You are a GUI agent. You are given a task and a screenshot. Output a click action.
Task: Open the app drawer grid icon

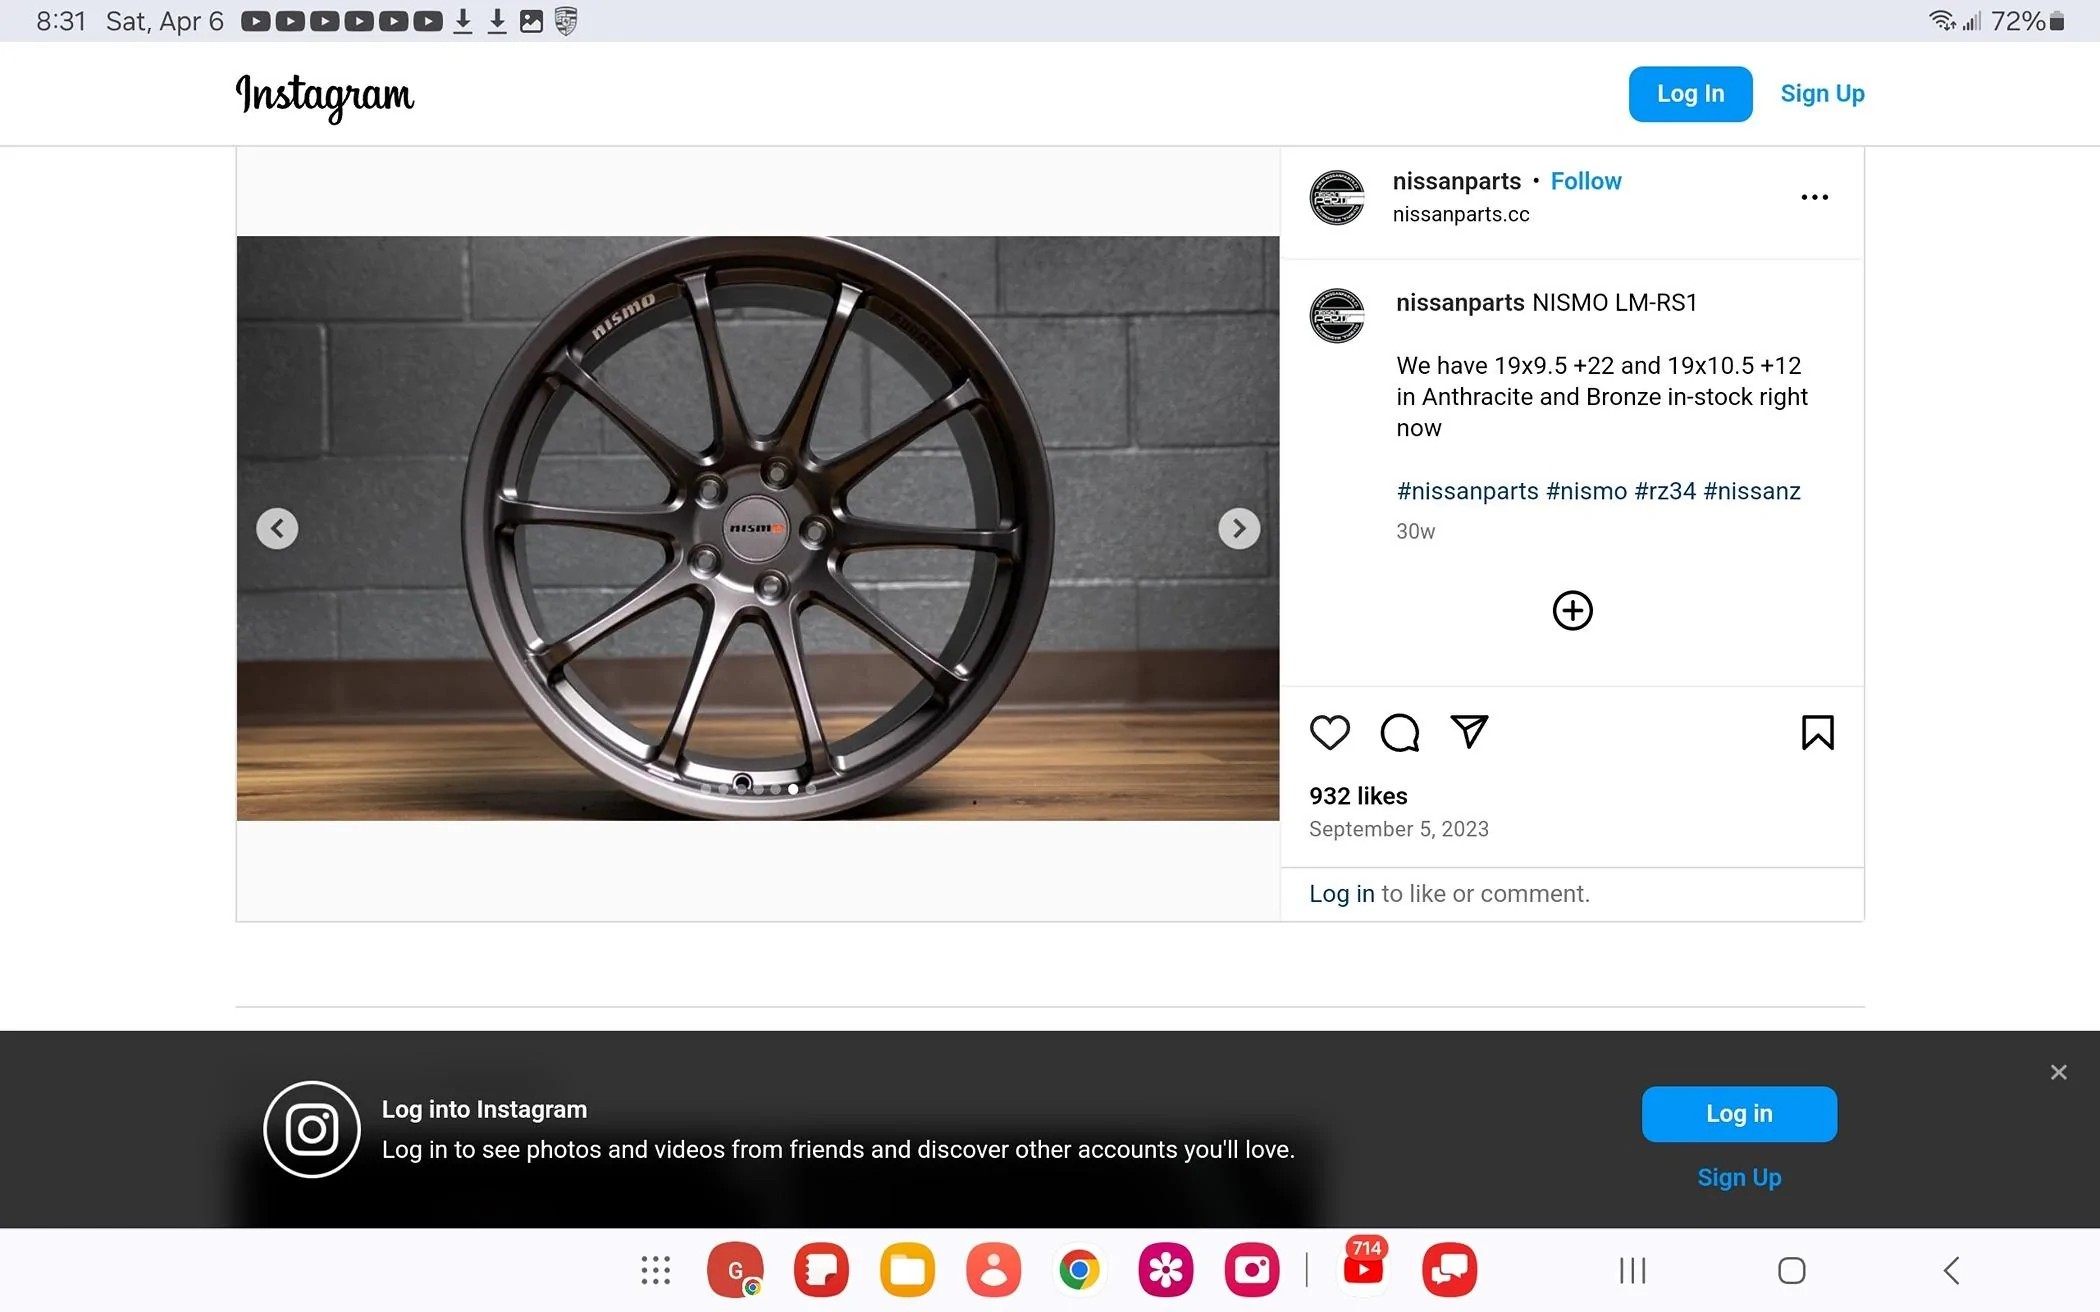point(655,1270)
